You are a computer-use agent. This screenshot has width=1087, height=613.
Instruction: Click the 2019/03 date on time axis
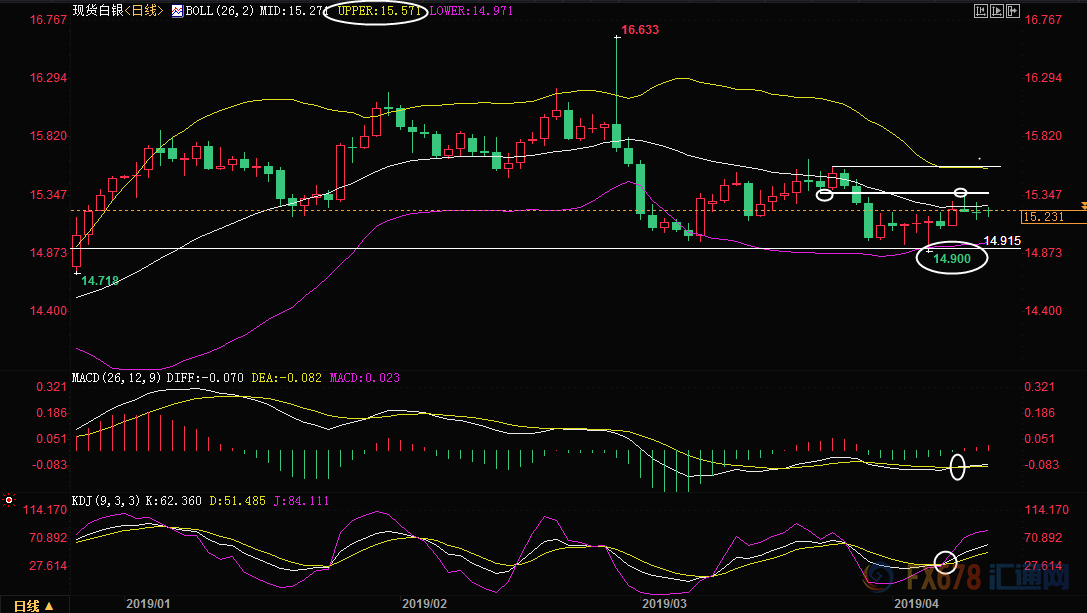pos(664,603)
